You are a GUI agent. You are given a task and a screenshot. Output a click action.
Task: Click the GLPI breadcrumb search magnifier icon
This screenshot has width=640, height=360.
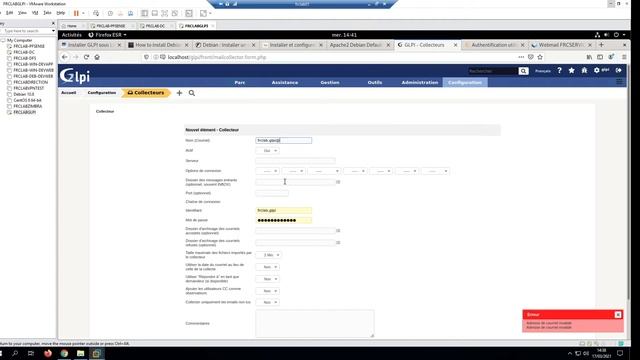pyautogui.click(x=192, y=93)
